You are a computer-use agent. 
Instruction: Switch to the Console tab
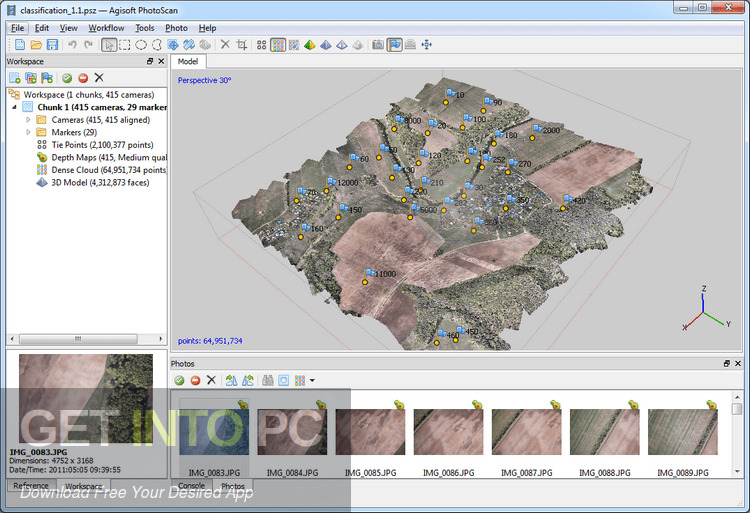tap(191, 486)
